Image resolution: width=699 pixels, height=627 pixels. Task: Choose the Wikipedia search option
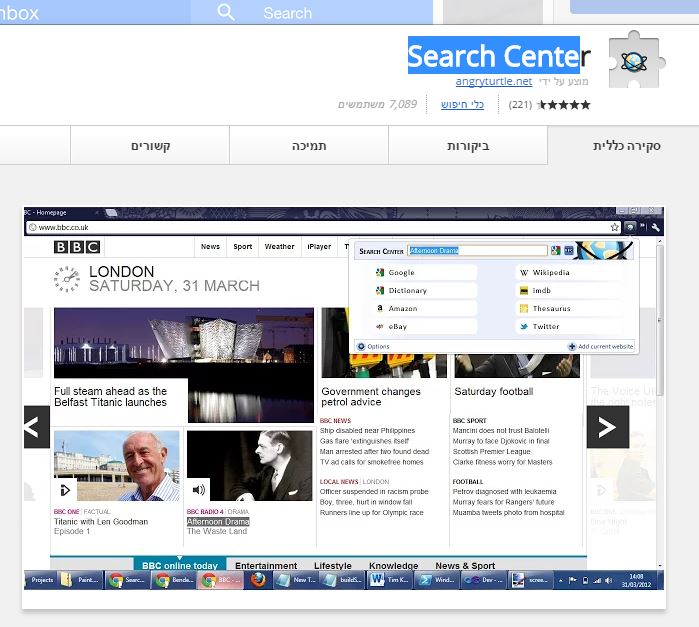pyautogui.click(x=569, y=272)
